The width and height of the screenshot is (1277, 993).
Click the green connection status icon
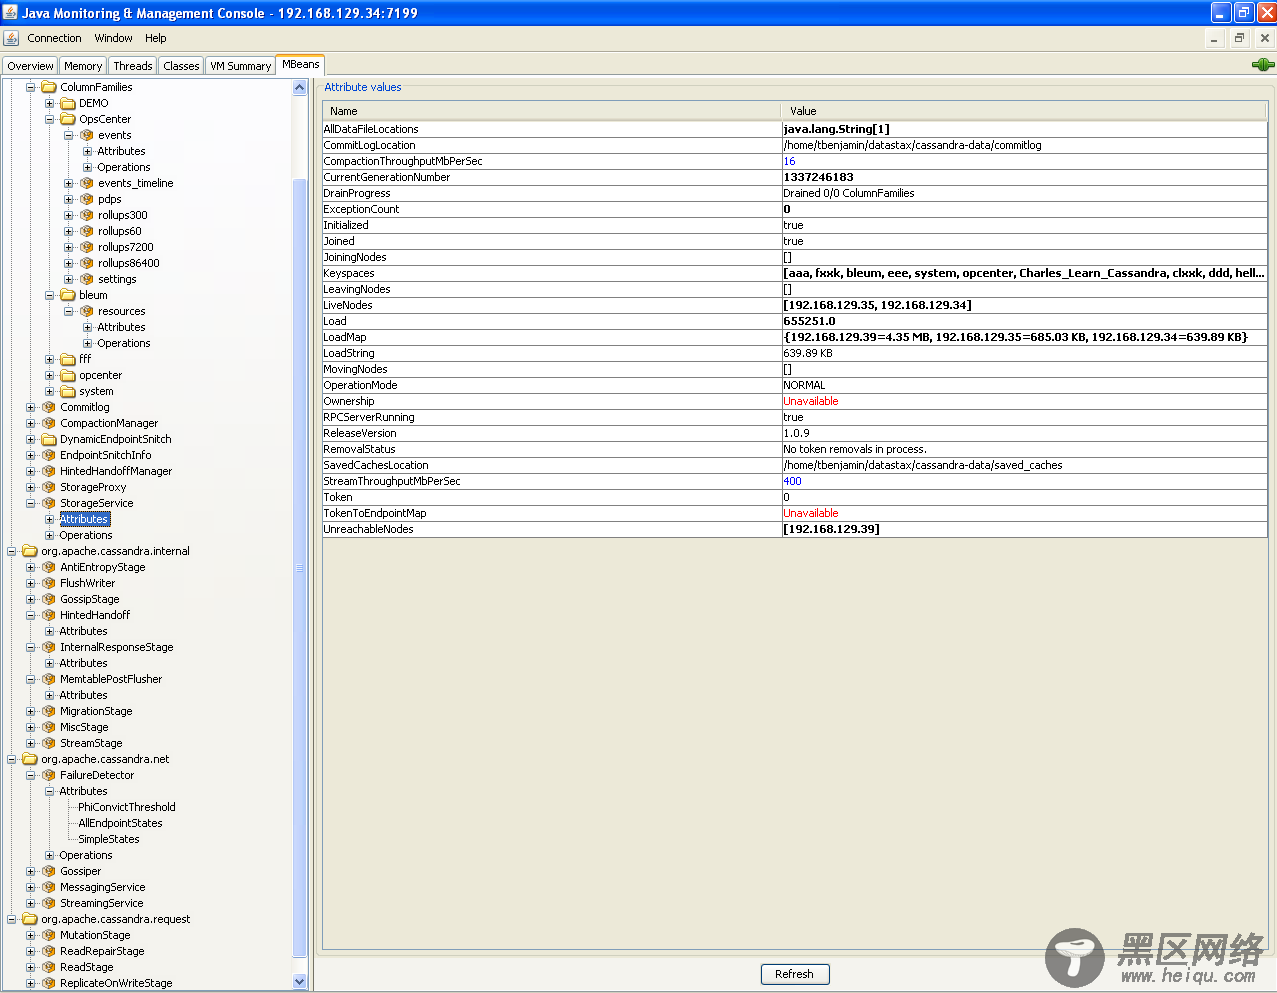click(x=1263, y=65)
